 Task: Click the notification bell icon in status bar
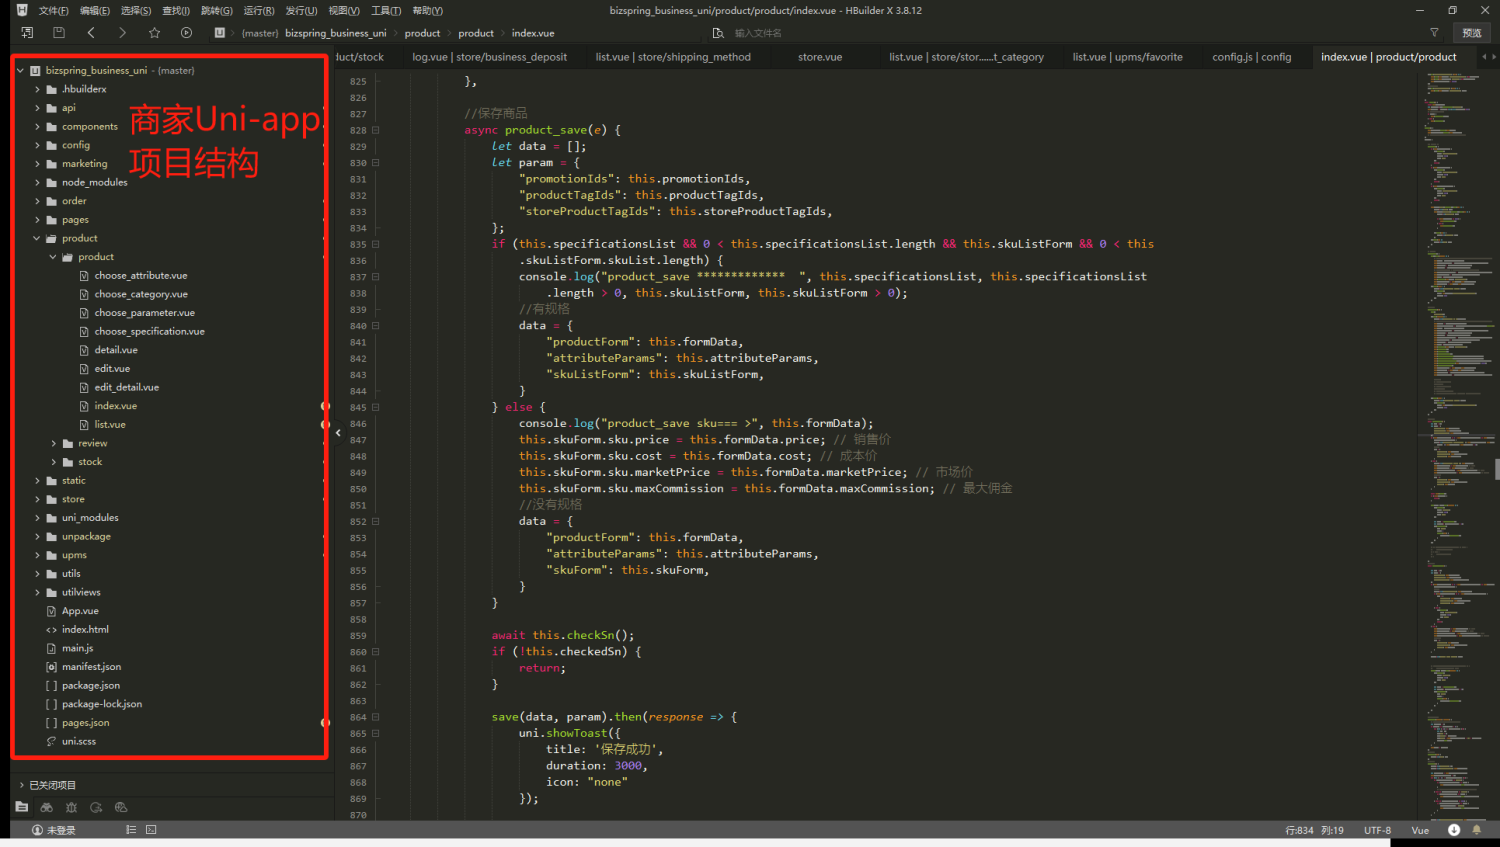coord(1476,830)
